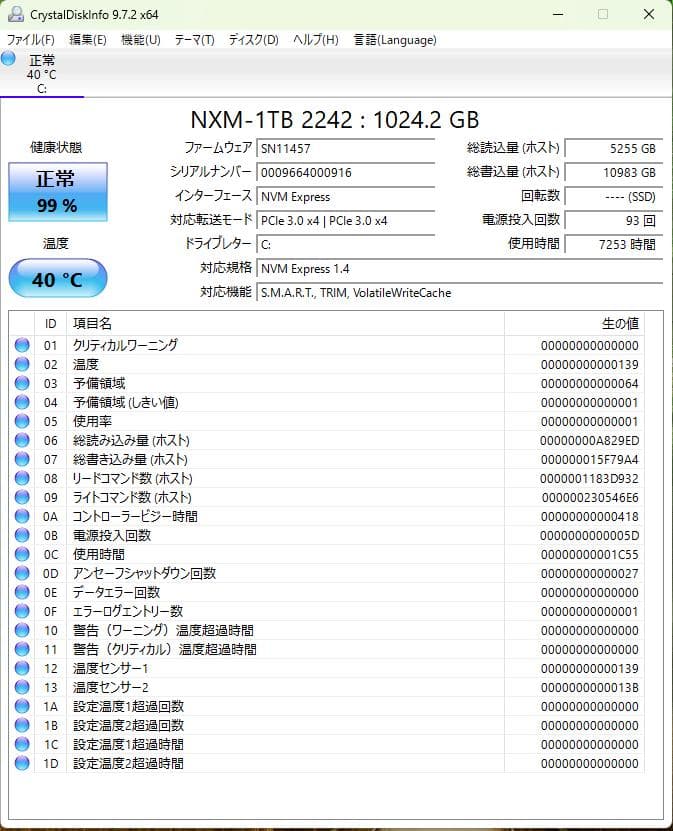Click status orb for row 1A 設定温度1超過回数
673x831 pixels.
(x=22, y=706)
